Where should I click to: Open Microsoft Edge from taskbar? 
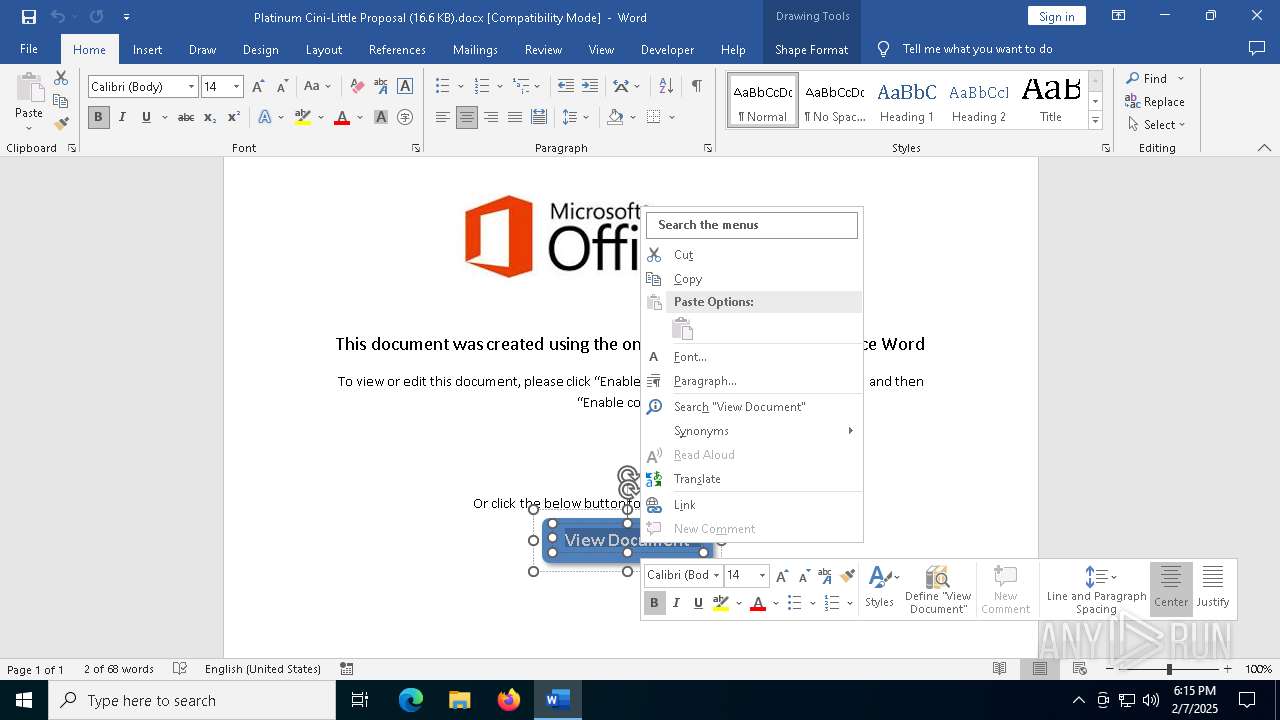411,700
